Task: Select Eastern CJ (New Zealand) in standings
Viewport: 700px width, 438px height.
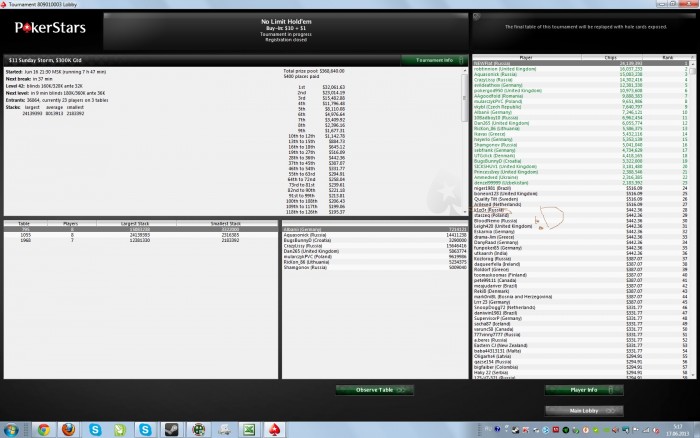Action: click(581, 346)
